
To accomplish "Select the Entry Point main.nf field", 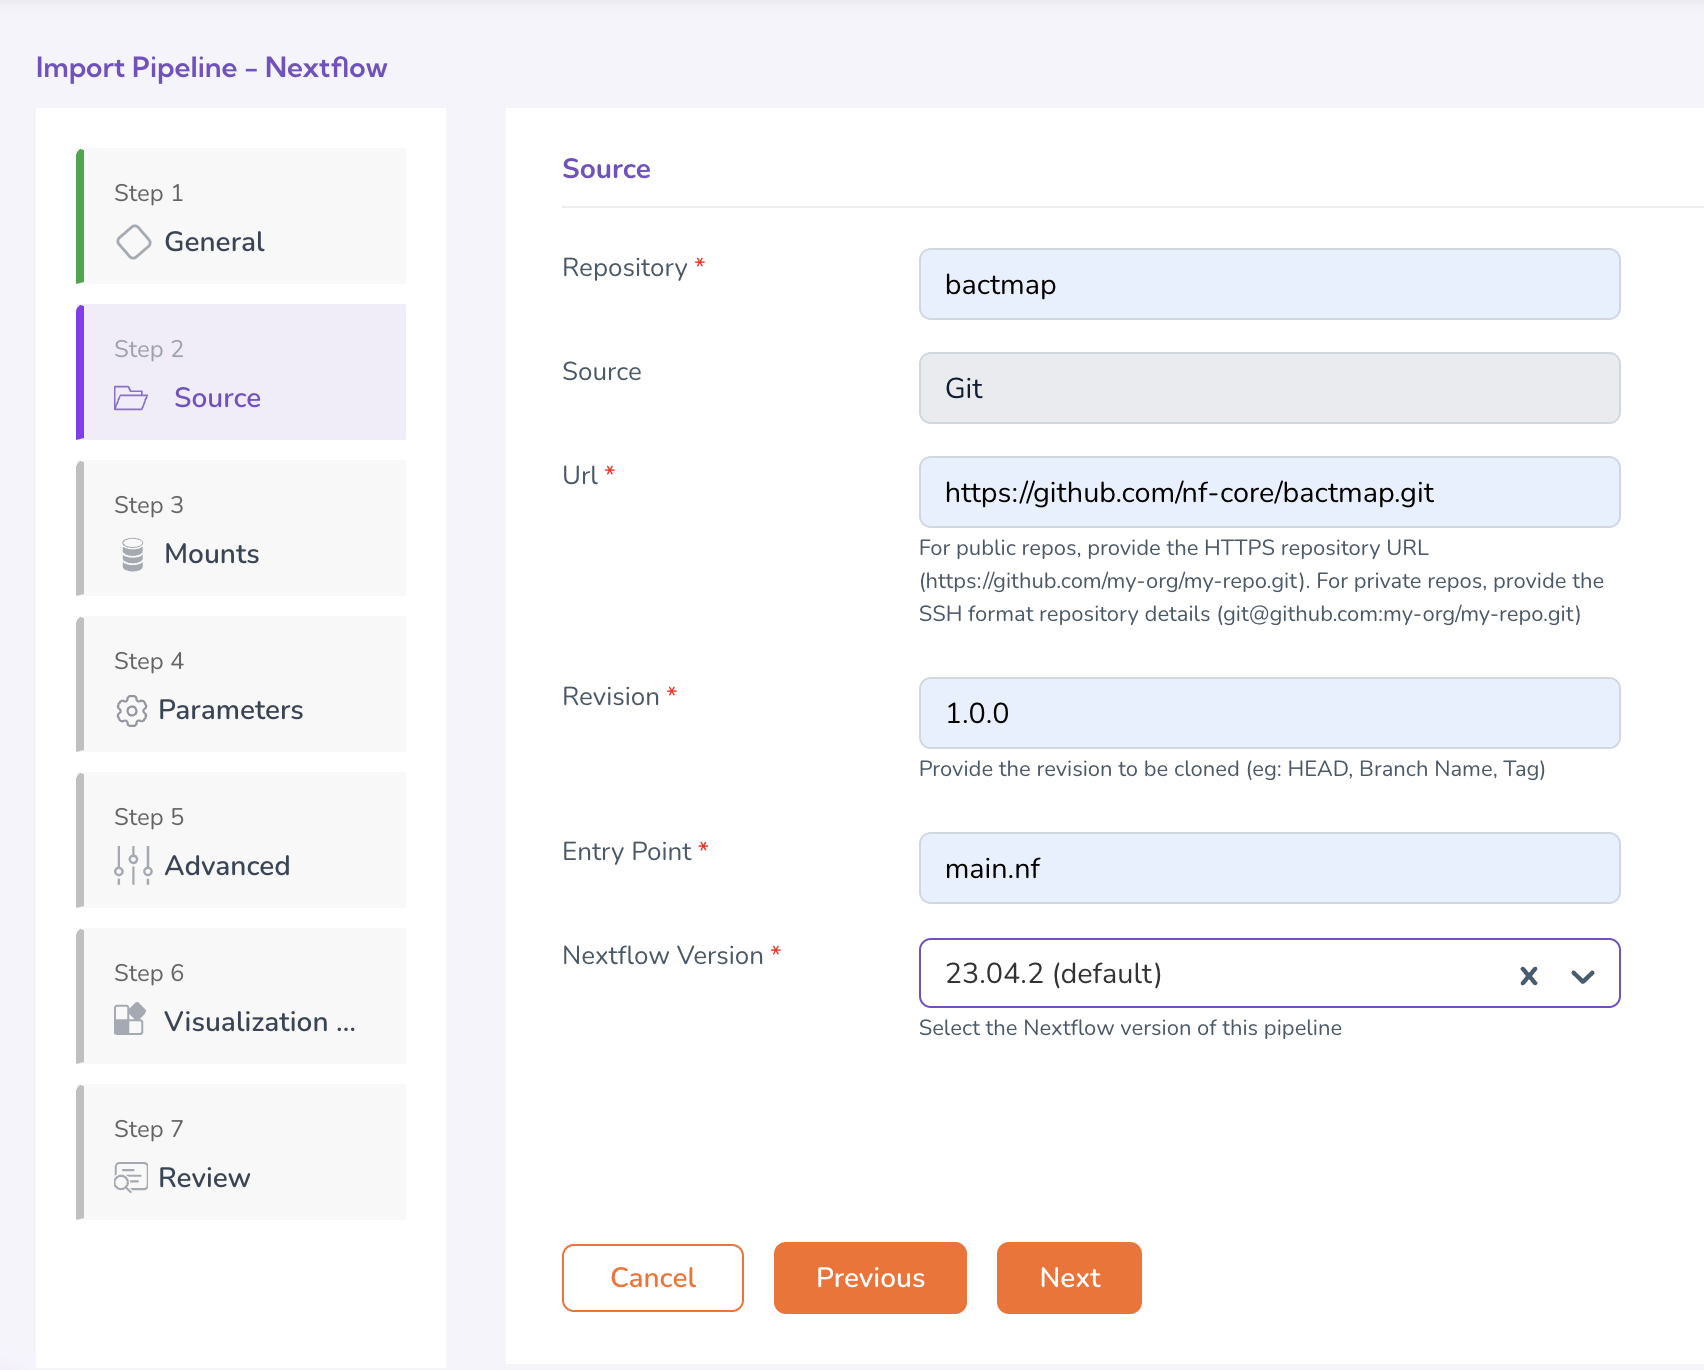I will click(1269, 869).
